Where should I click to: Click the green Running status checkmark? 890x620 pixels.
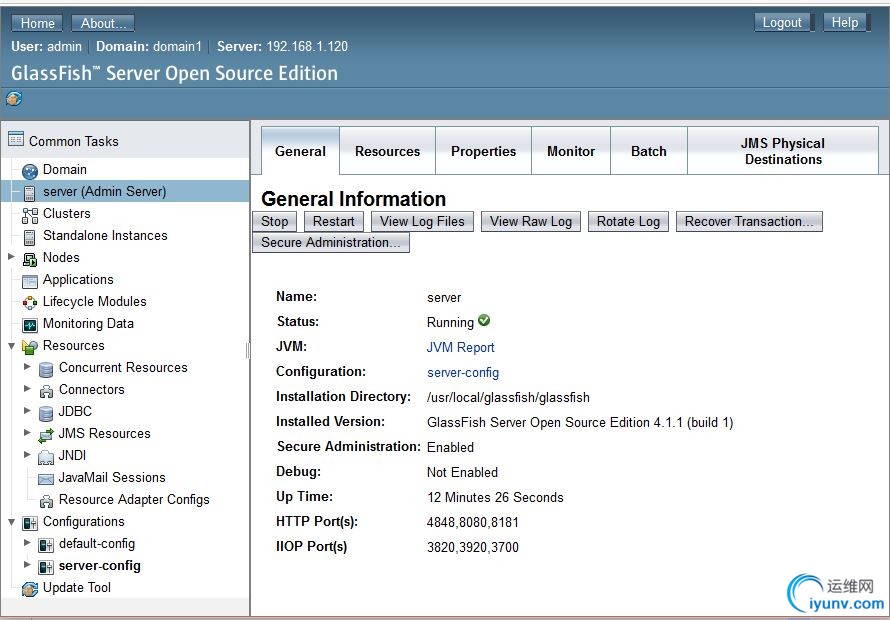pos(484,320)
